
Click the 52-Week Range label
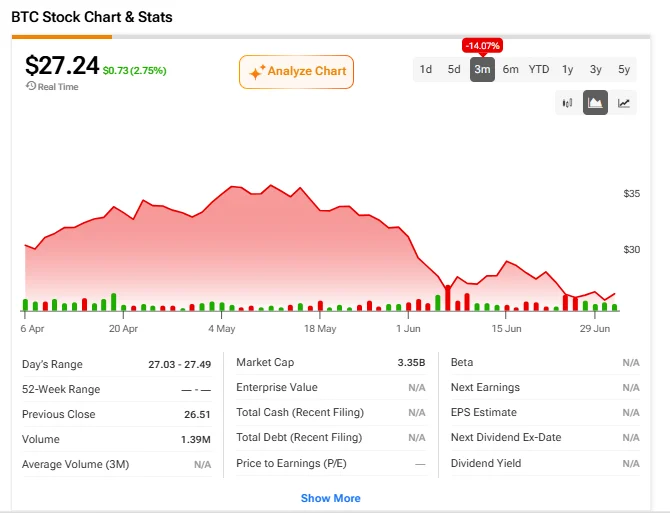(61, 389)
